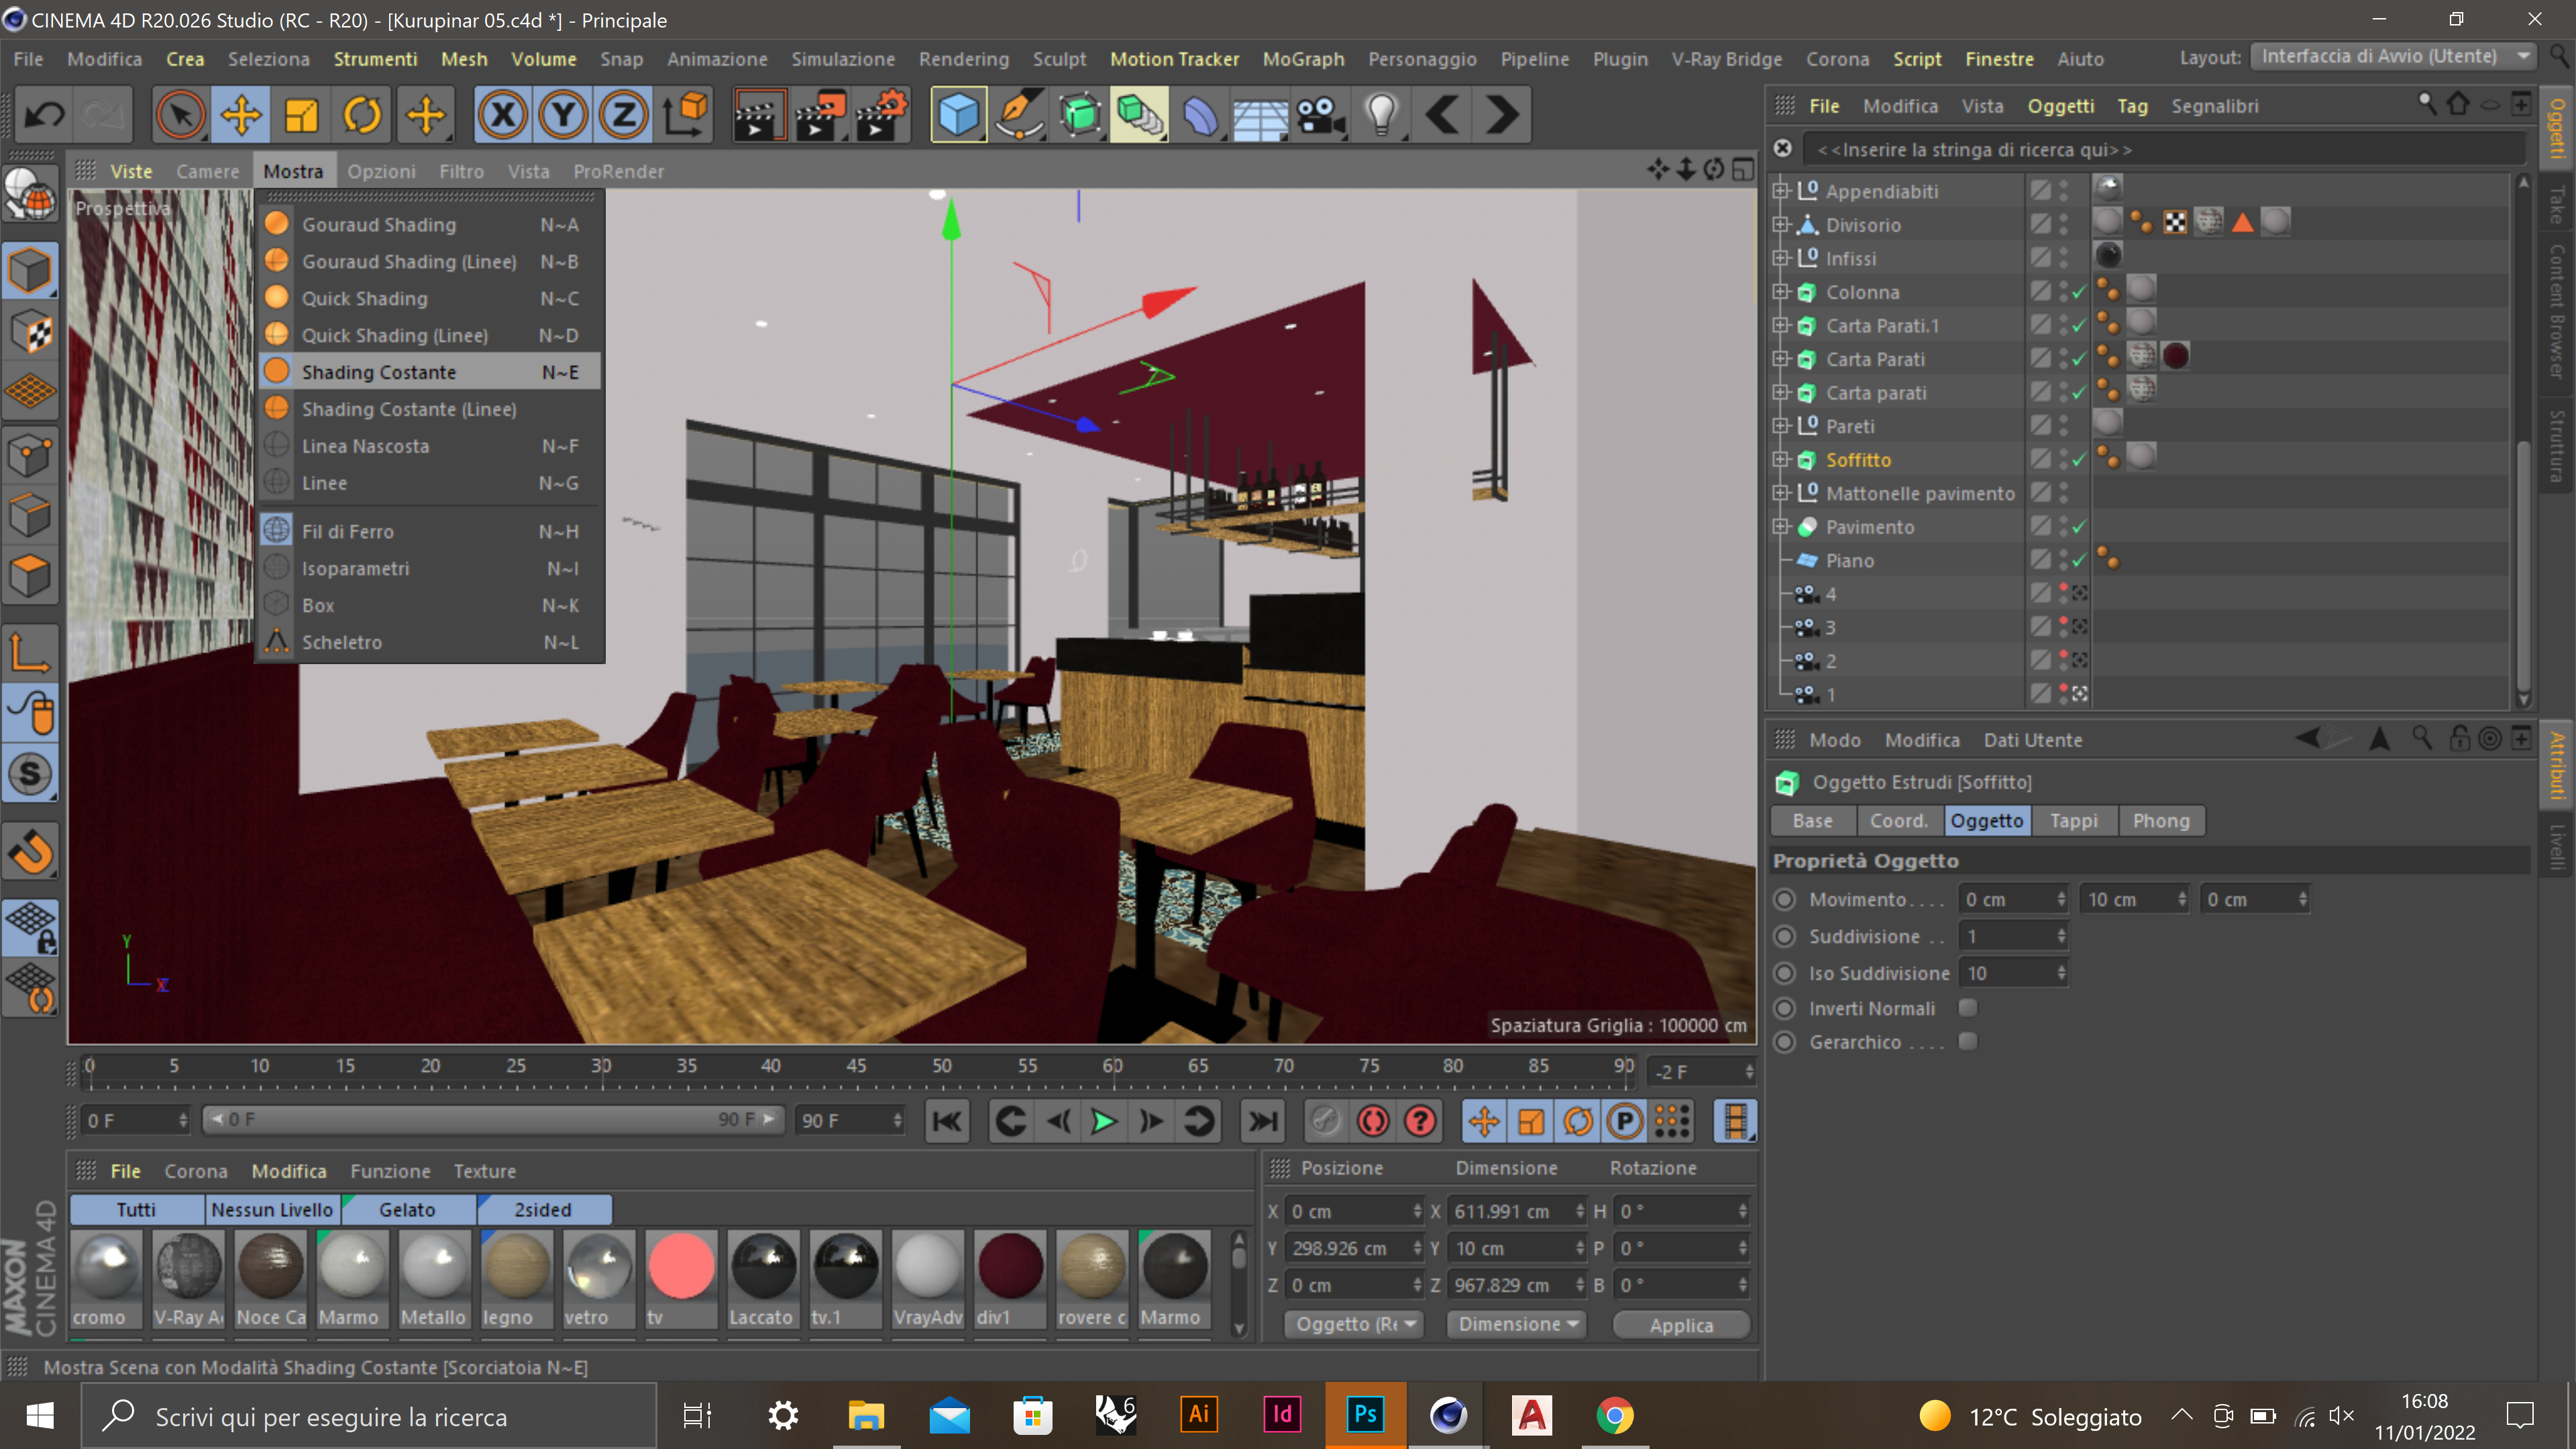The height and width of the screenshot is (1449, 2576).
Task: Switch to the Tappi attribute tab
Action: [2073, 821]
